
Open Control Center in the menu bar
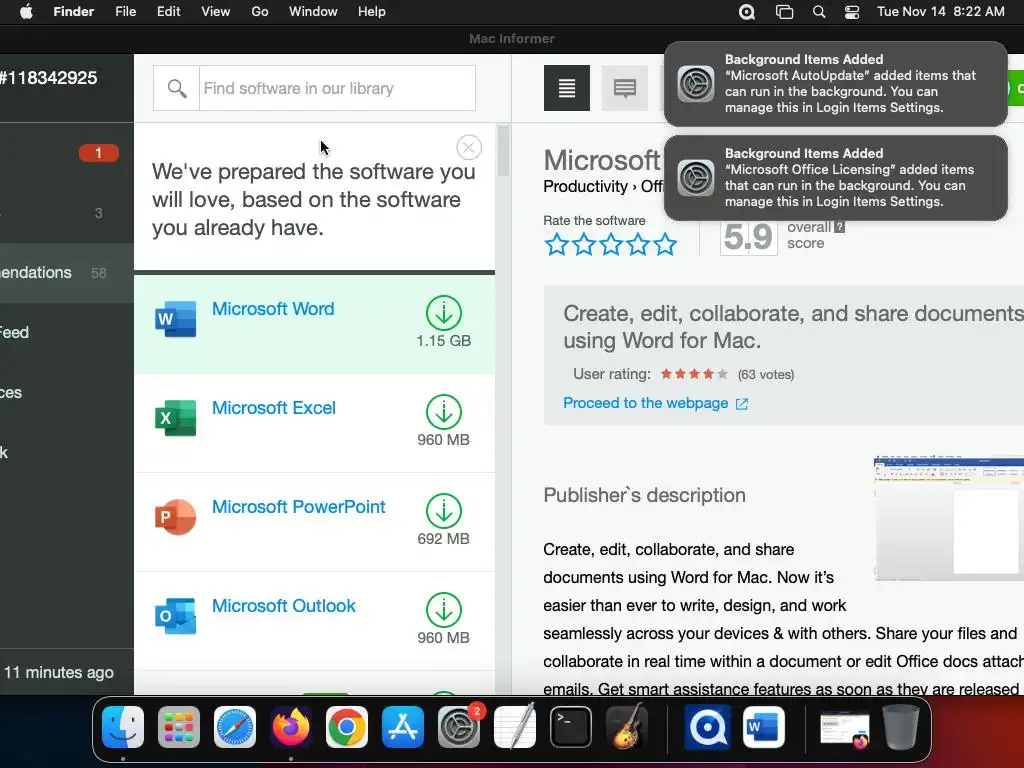[852, 12]
